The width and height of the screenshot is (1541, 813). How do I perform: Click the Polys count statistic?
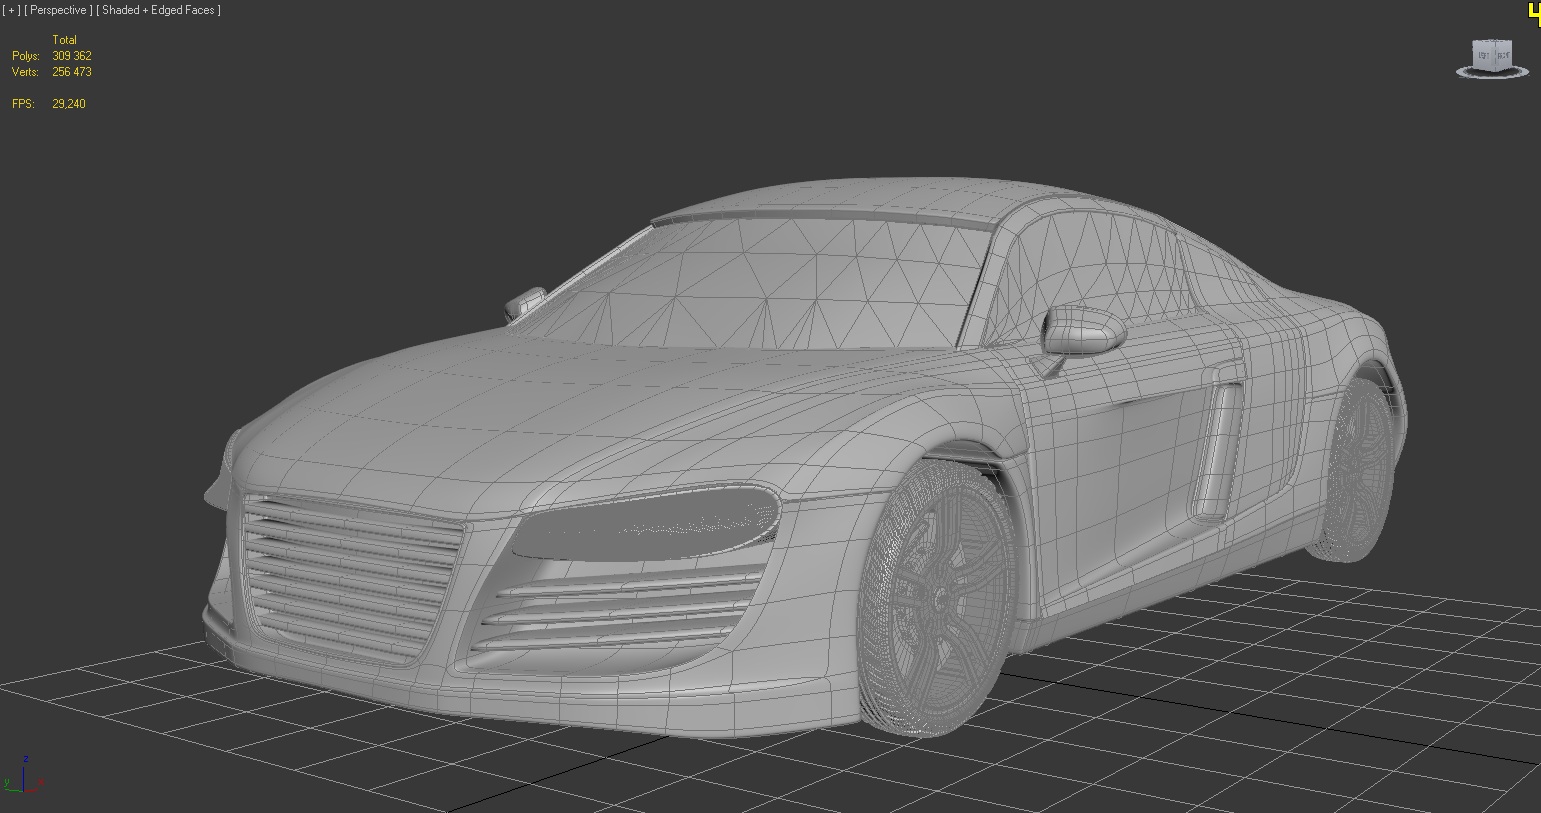(x=71, y=56)
